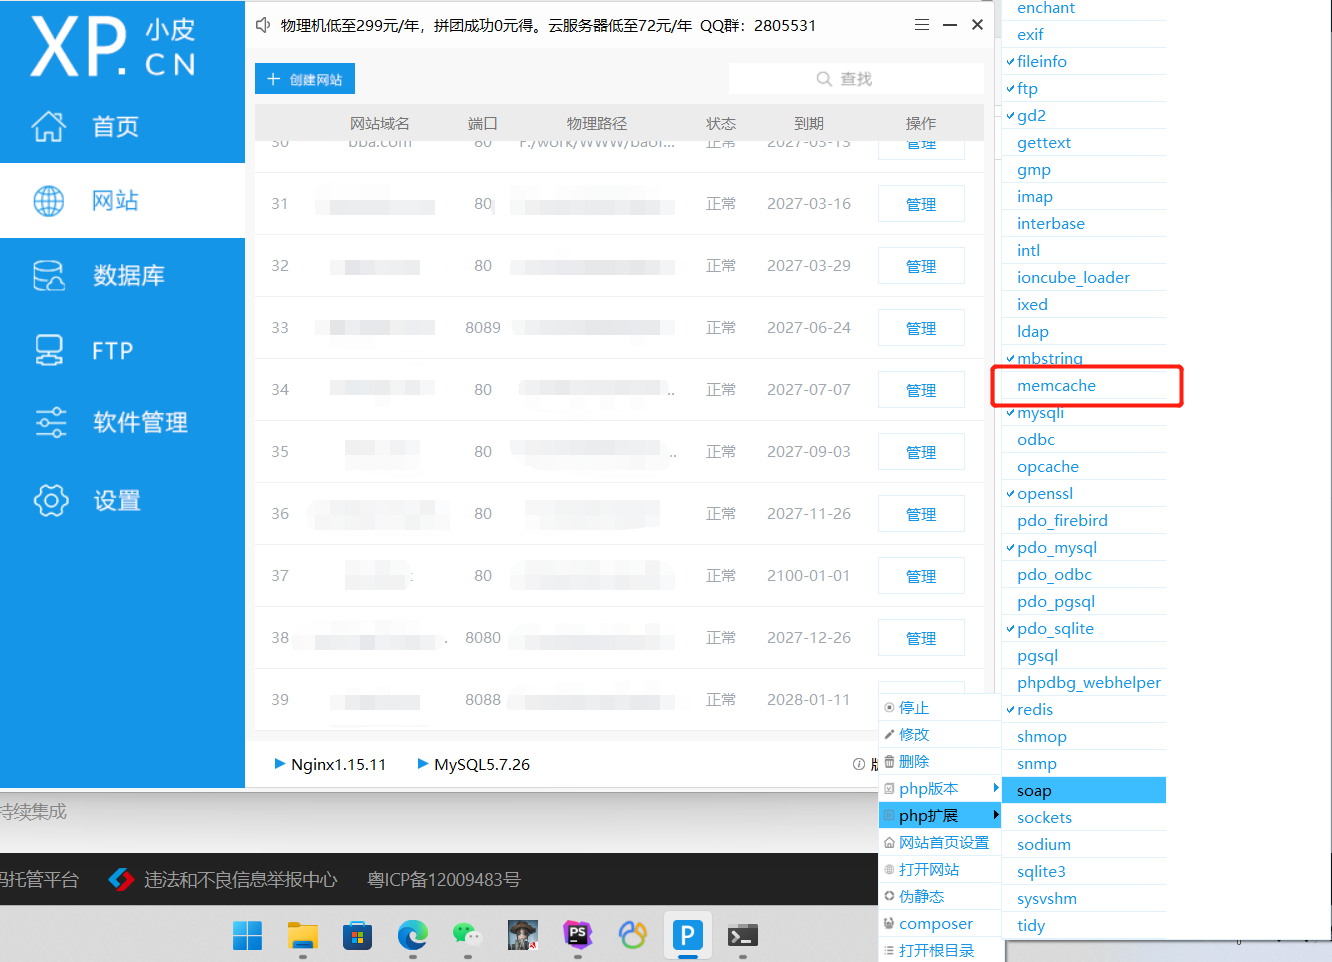Click the home icon for 首页
The height and width of the screenshot is (962, 1332).
click(x=48, y=126)
